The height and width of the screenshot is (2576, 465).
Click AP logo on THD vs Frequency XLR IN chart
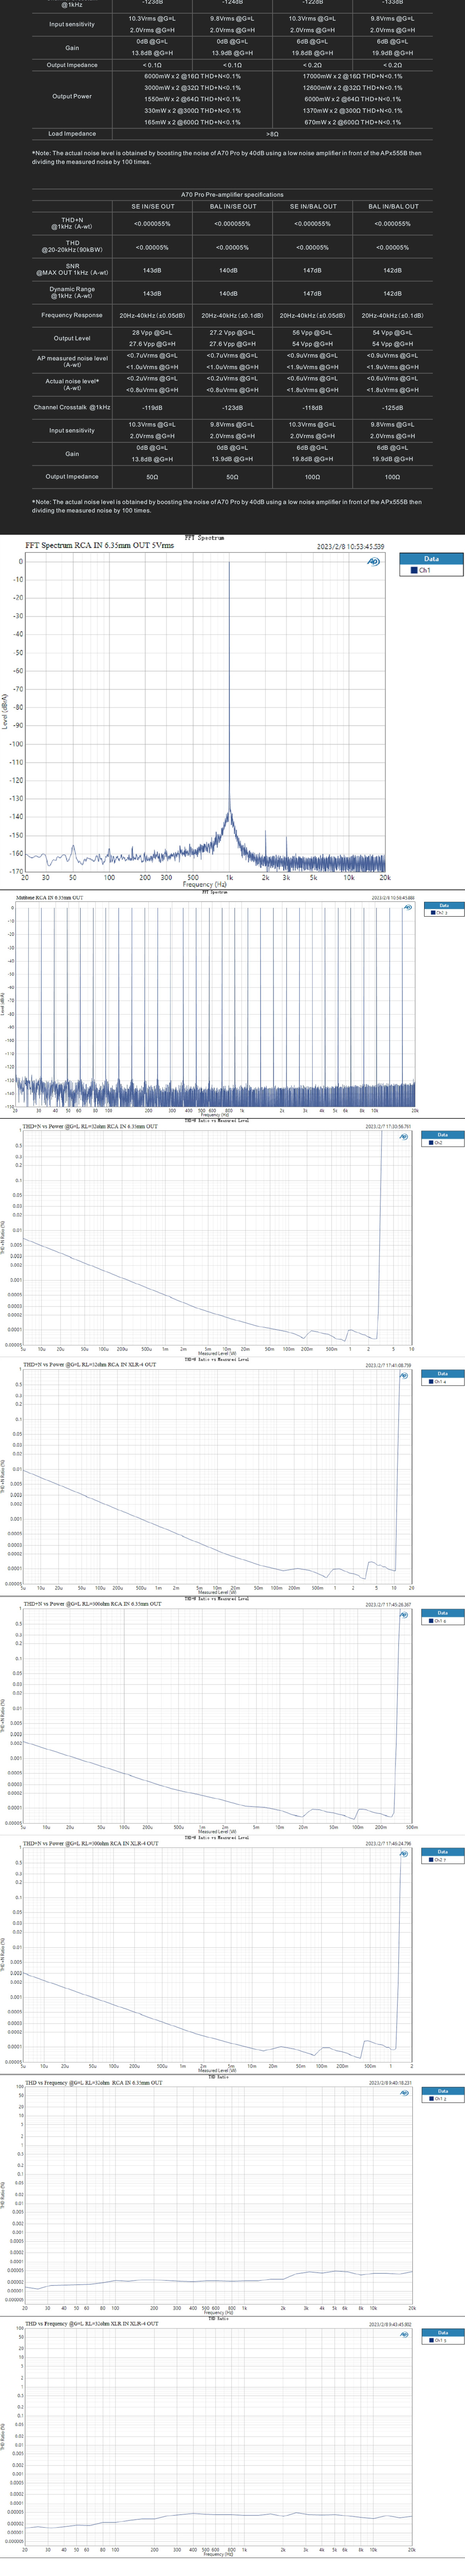pos(404,2335)
